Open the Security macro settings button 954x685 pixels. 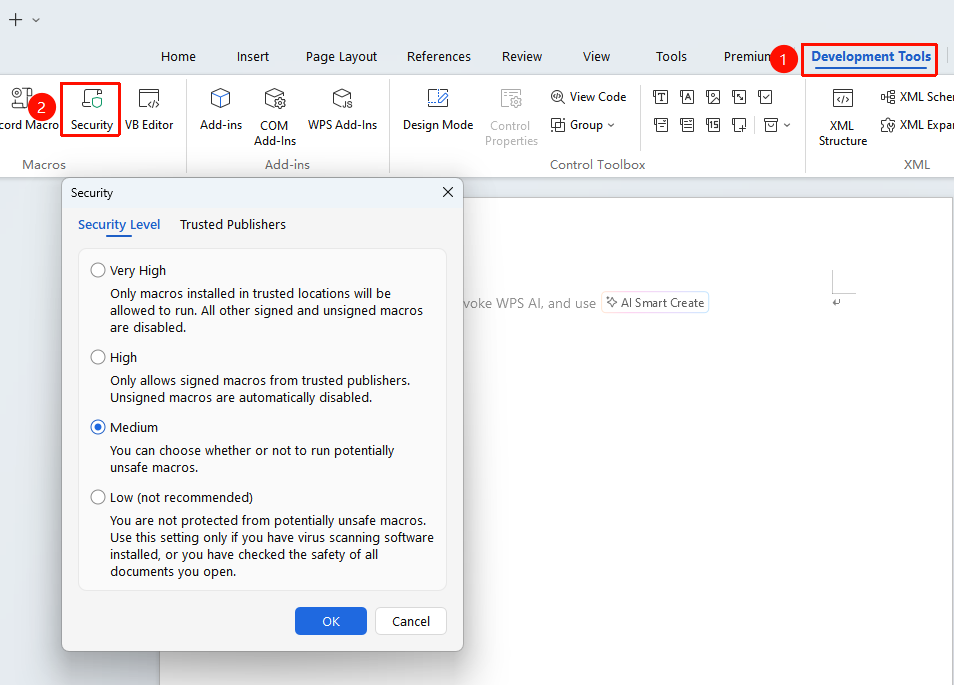point(91,110)
